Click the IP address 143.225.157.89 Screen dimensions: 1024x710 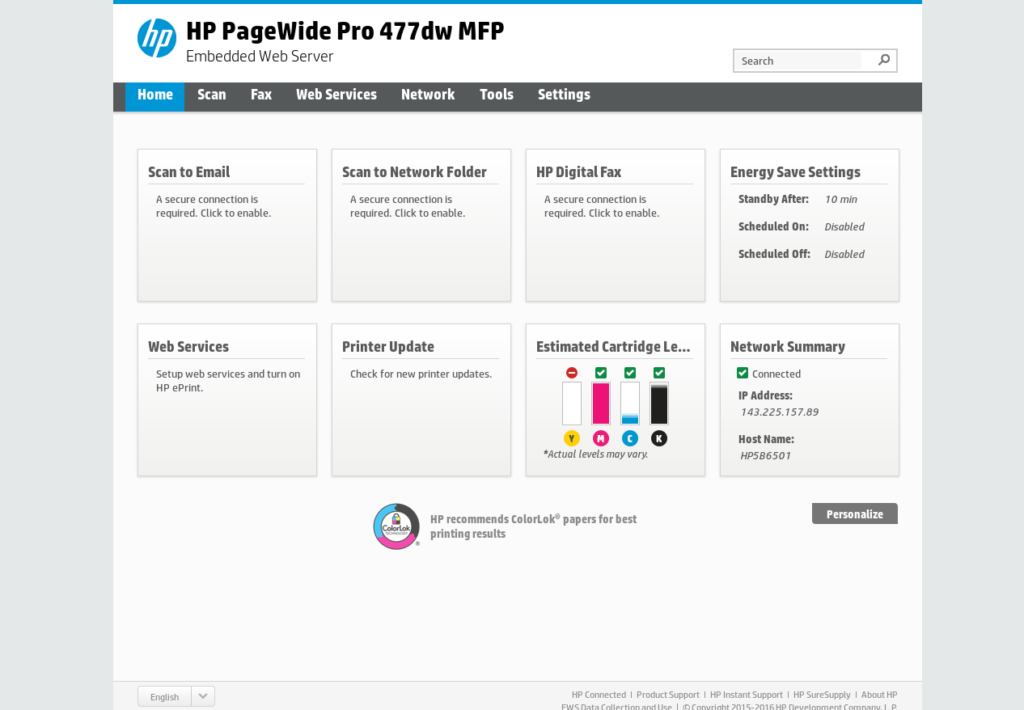point(780,412)
